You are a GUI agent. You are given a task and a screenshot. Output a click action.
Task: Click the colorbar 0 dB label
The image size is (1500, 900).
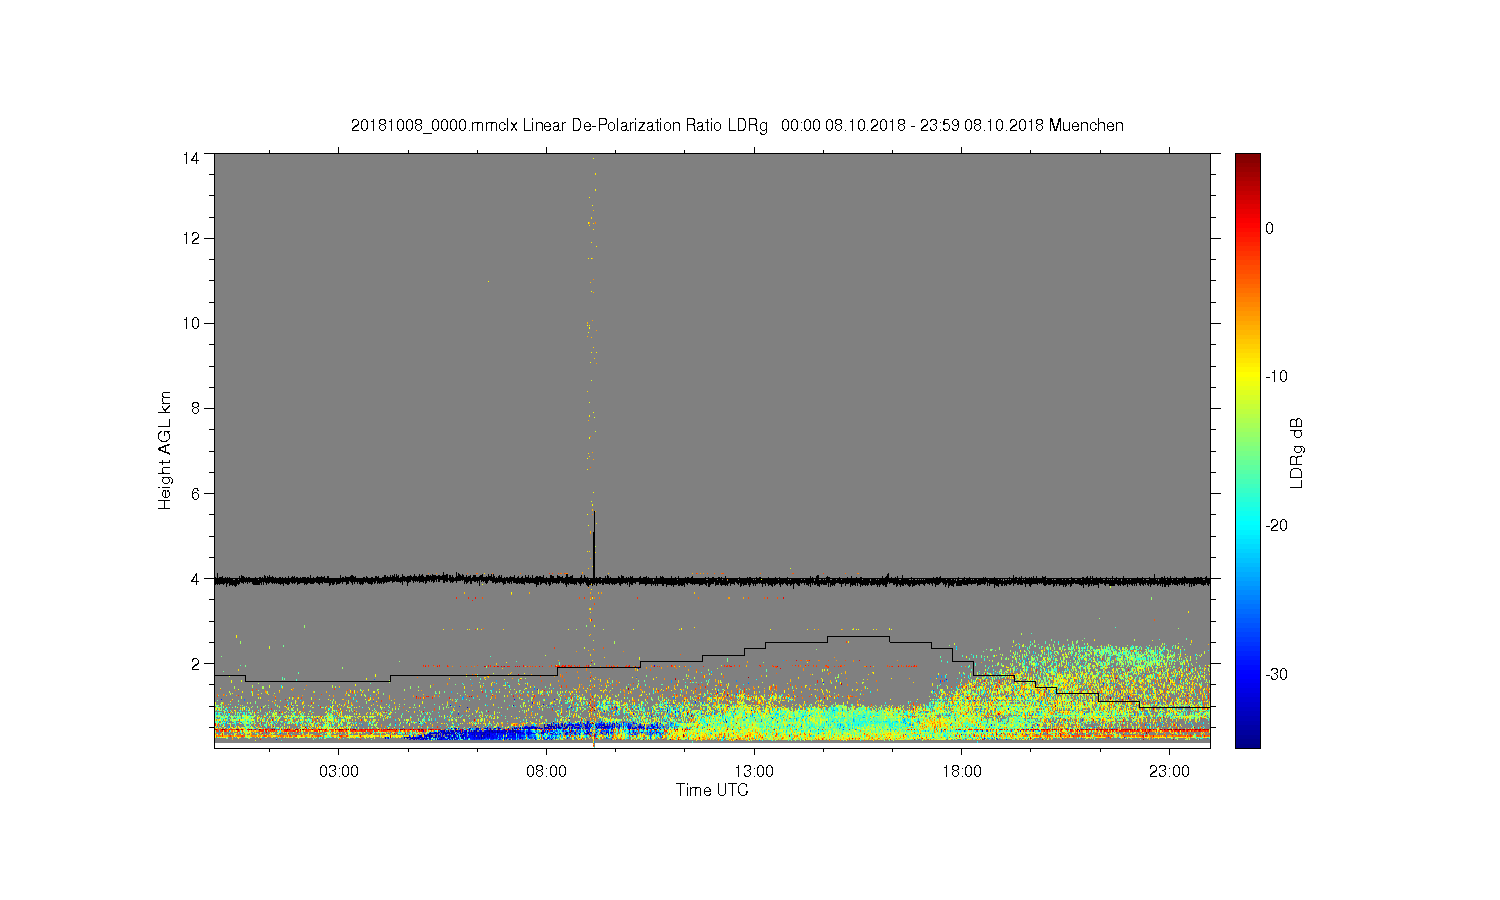pyautogui.click(x=1269, y=228)
